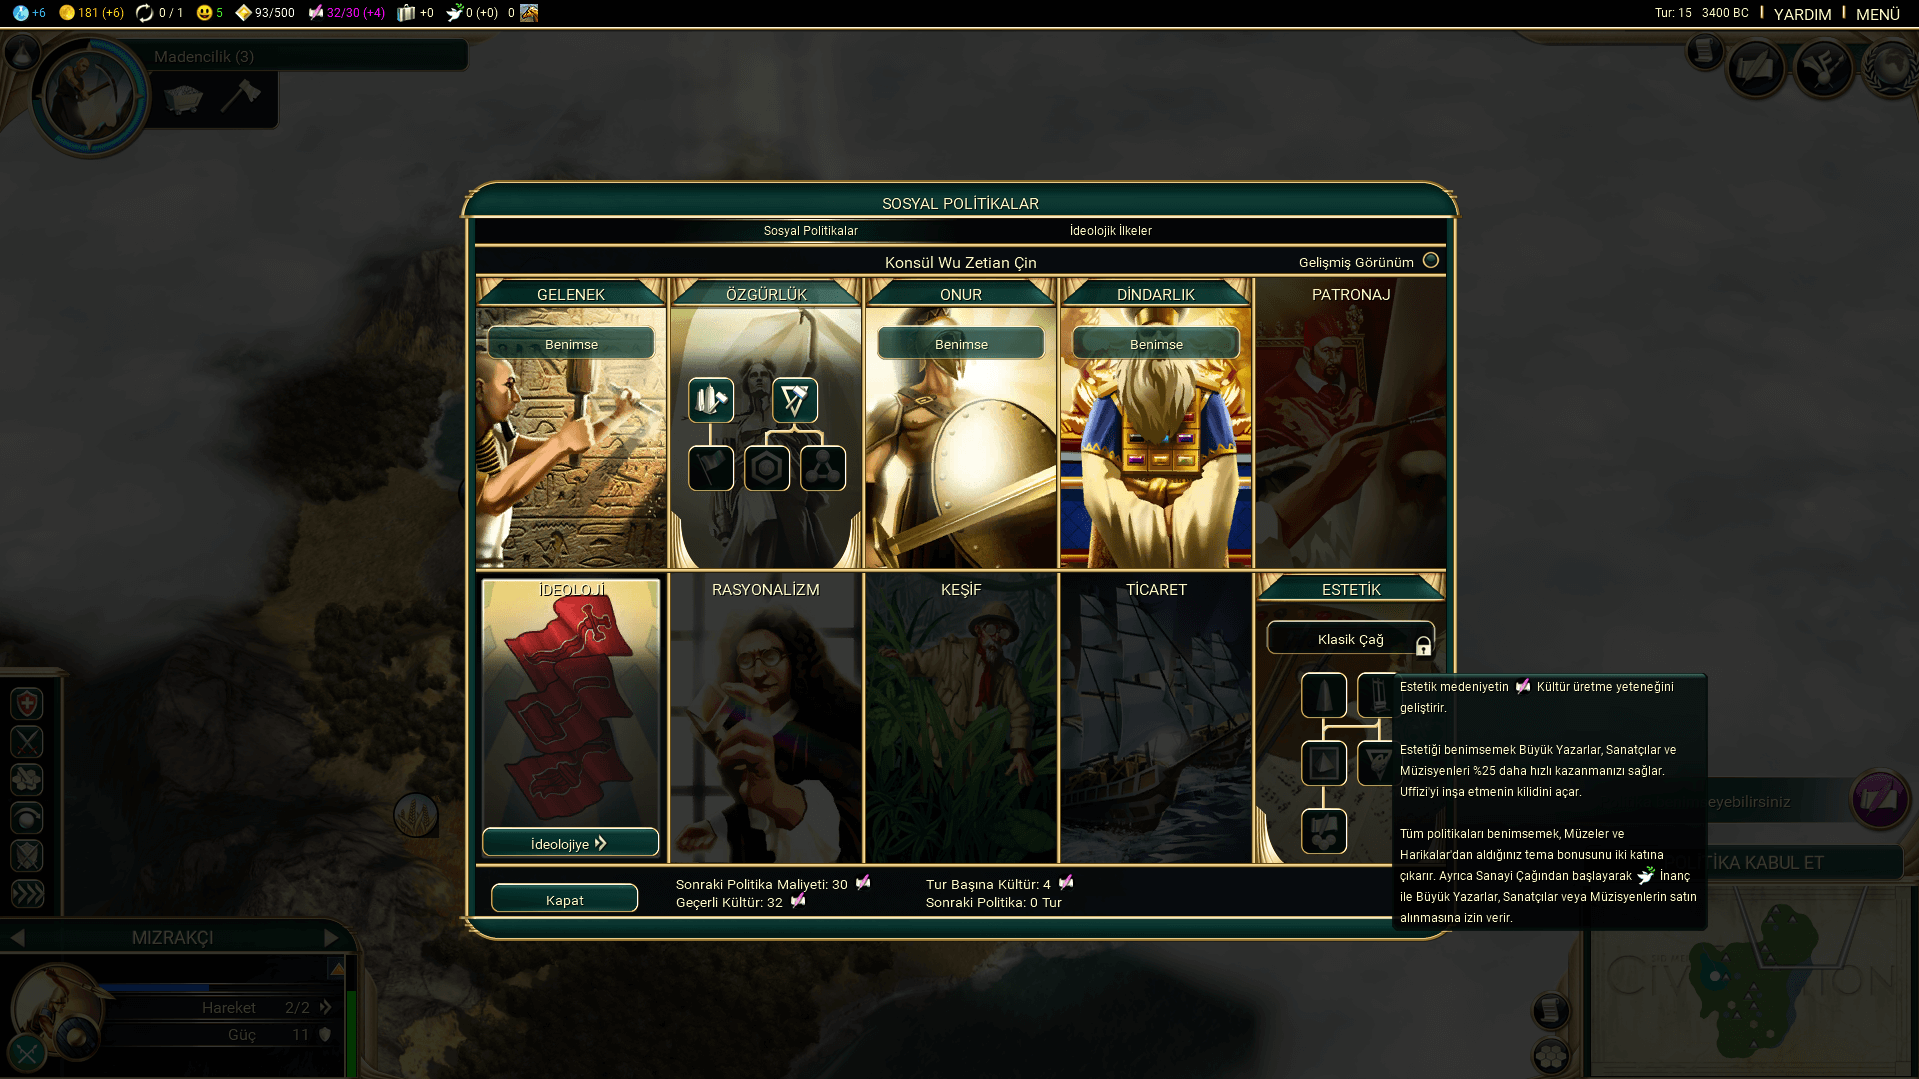Open the MENÜ menu
The width and height of the screenshot is (1919, 1079).
coord(1878,14)
